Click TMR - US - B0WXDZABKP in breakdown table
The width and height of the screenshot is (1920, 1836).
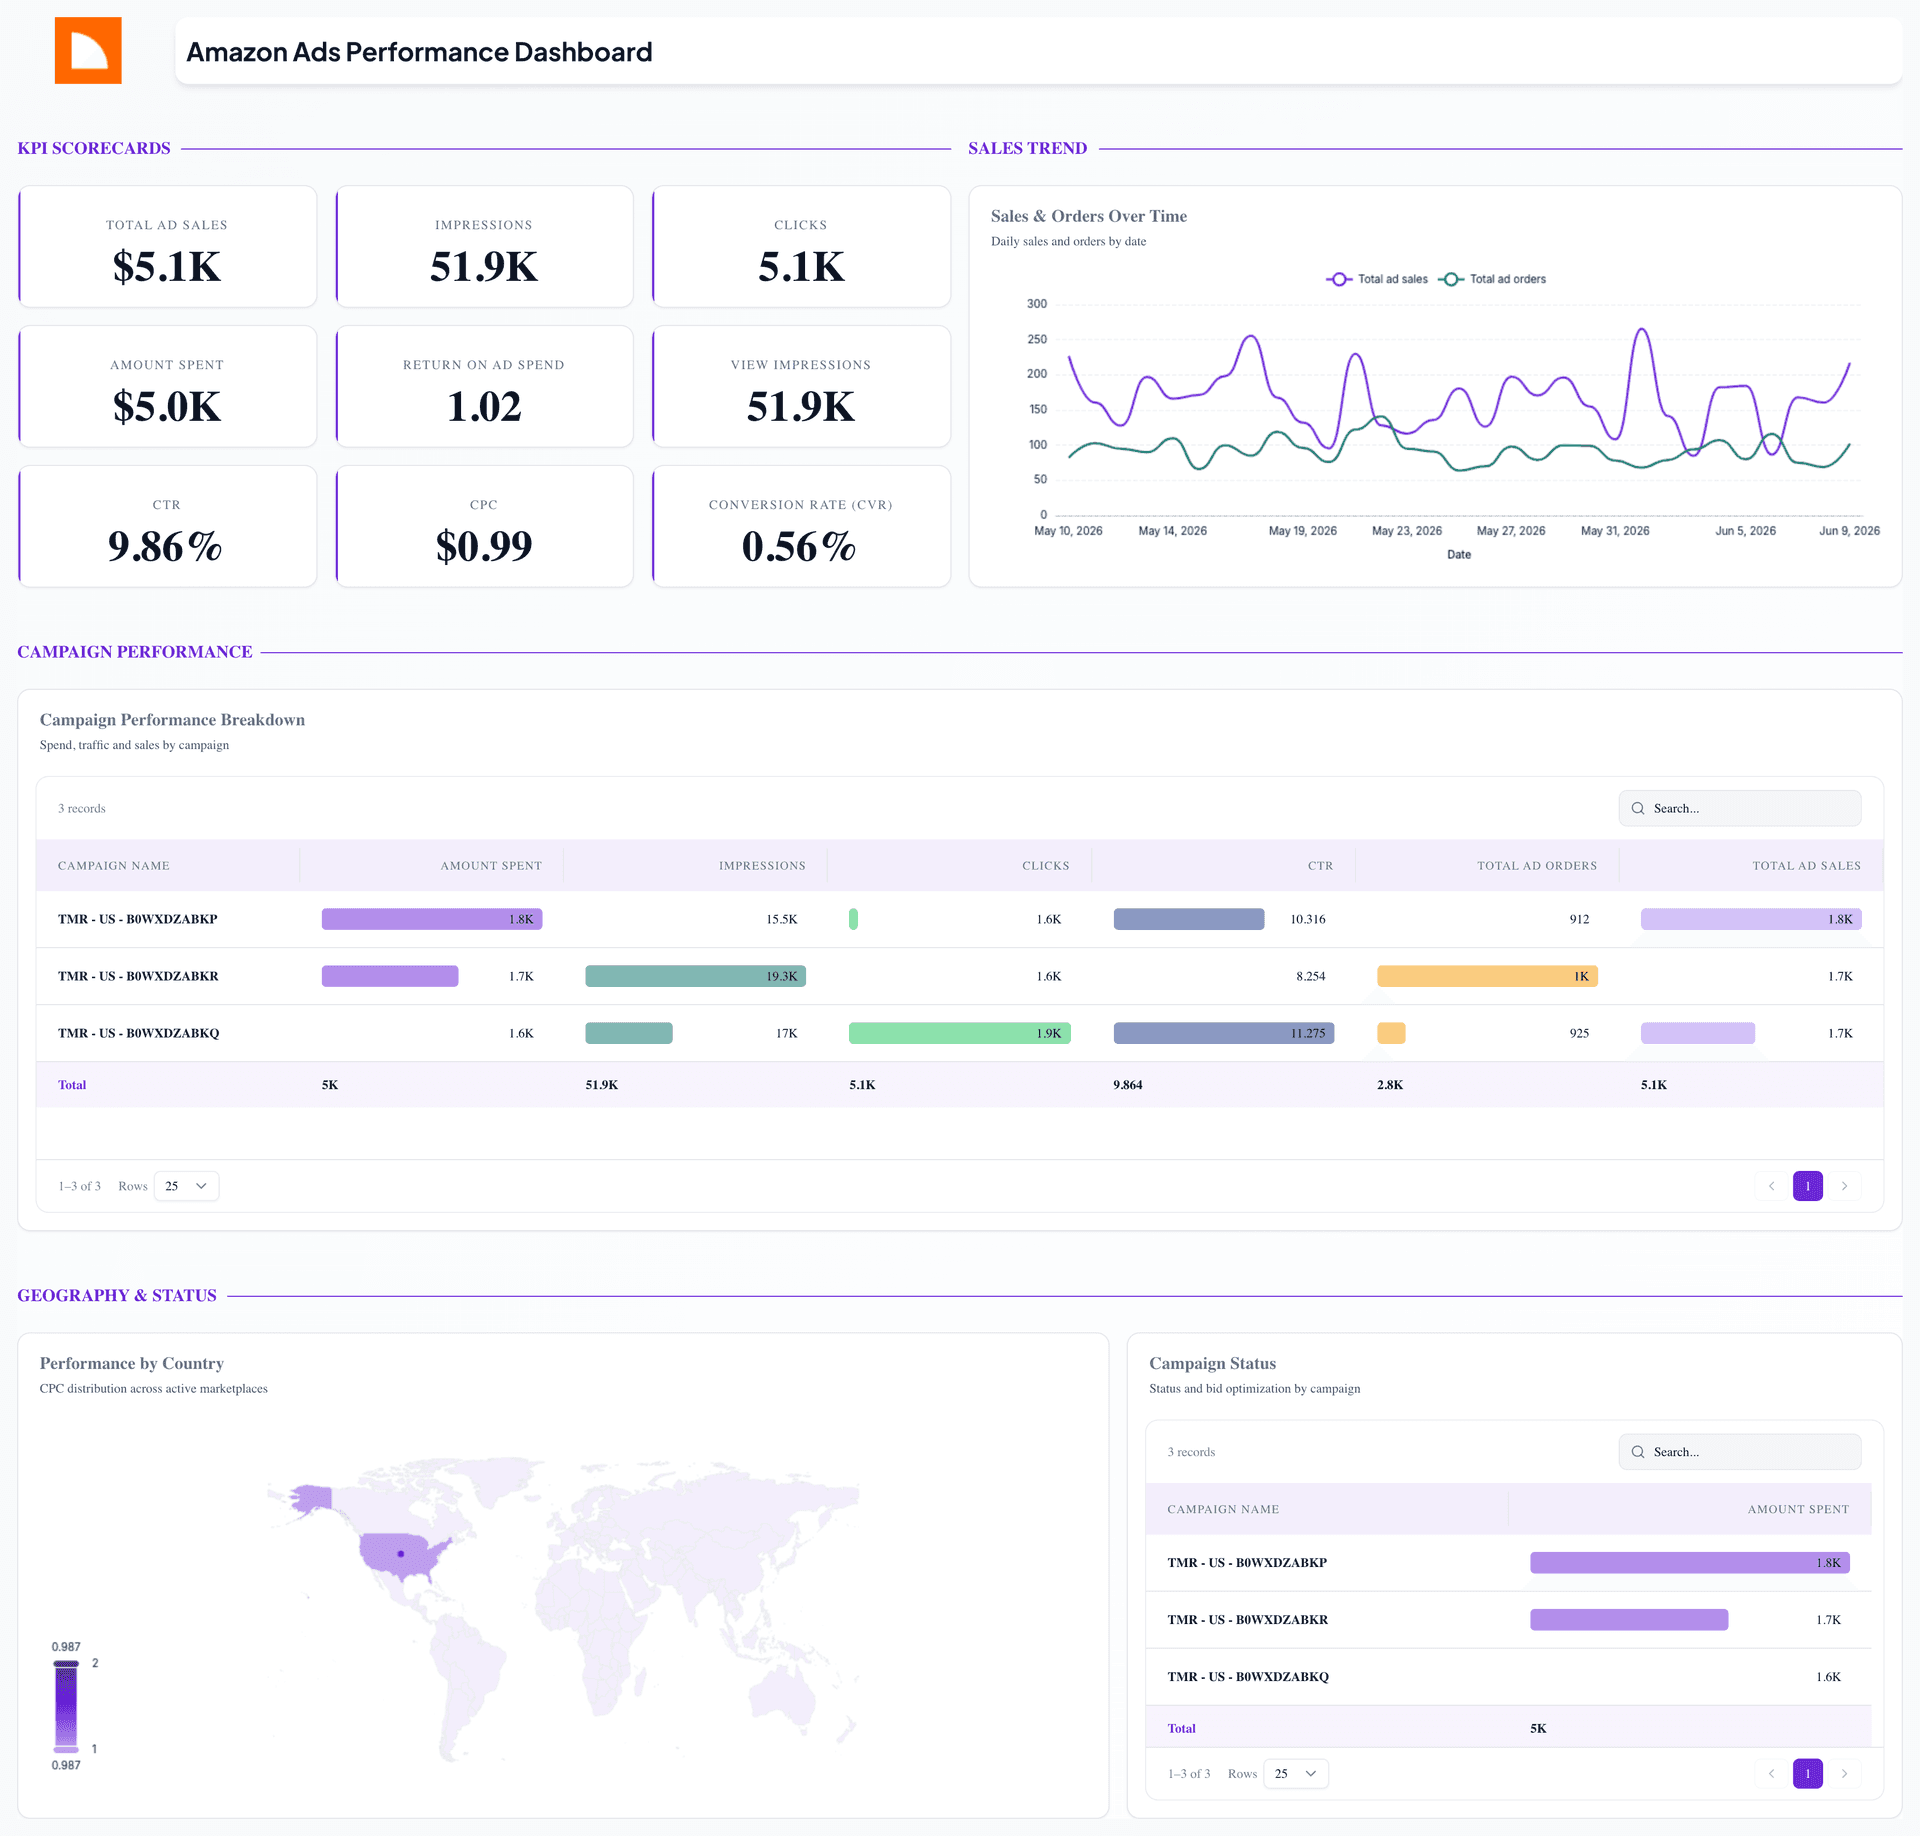point(138,919)
